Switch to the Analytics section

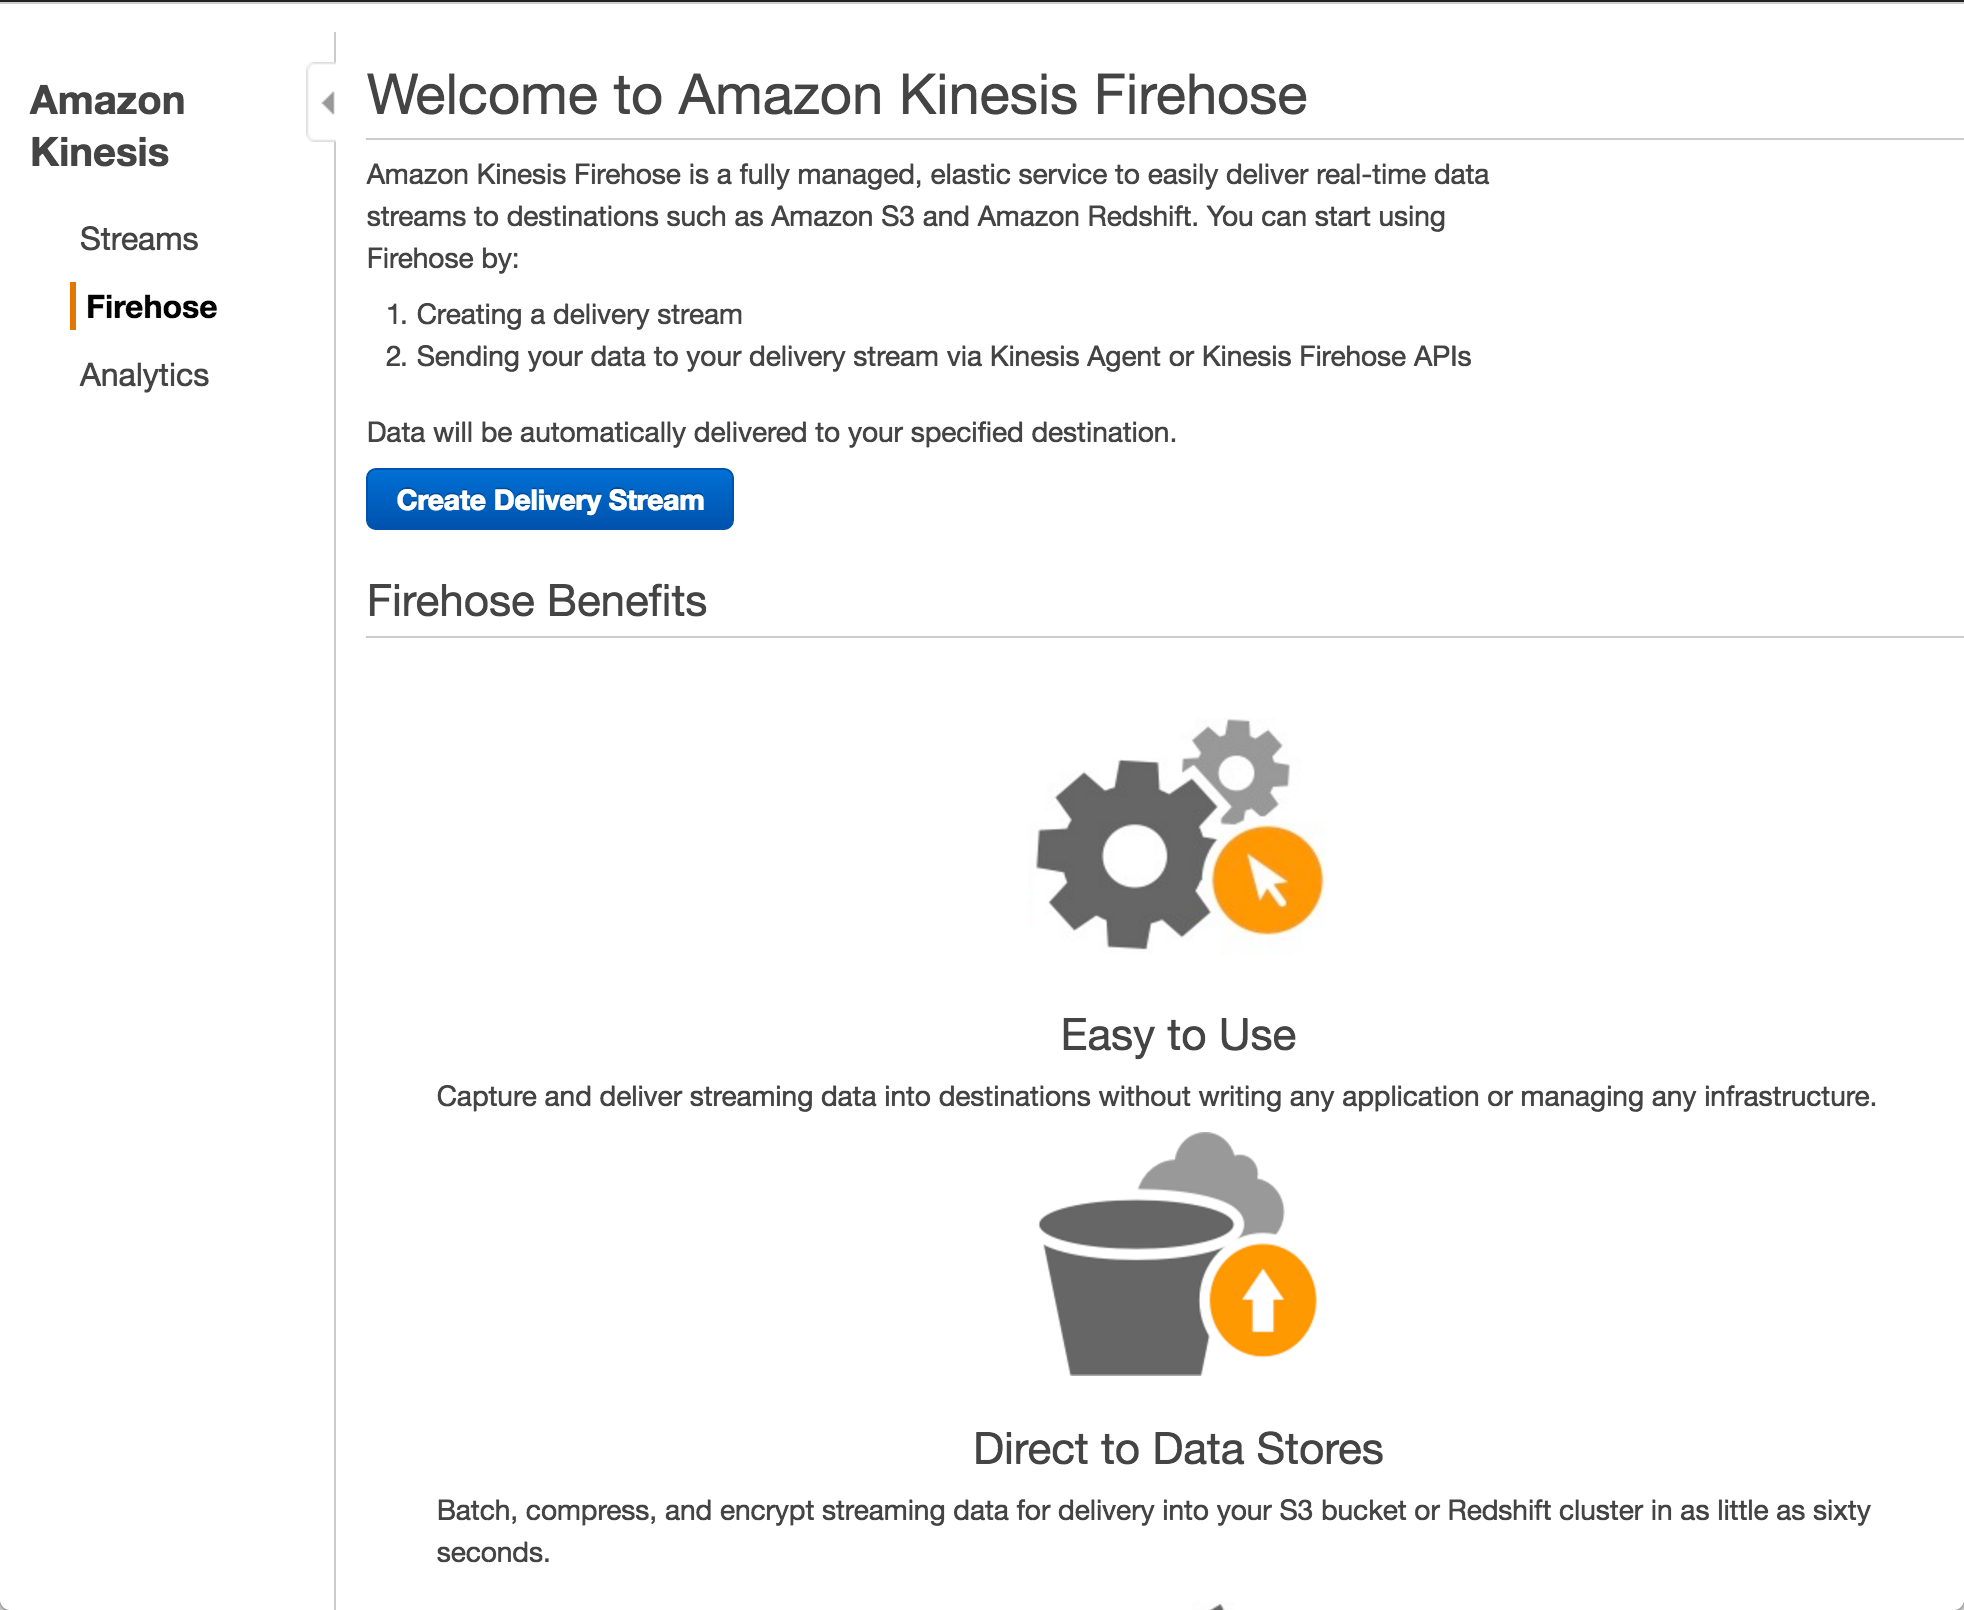[x=144, y=374]
